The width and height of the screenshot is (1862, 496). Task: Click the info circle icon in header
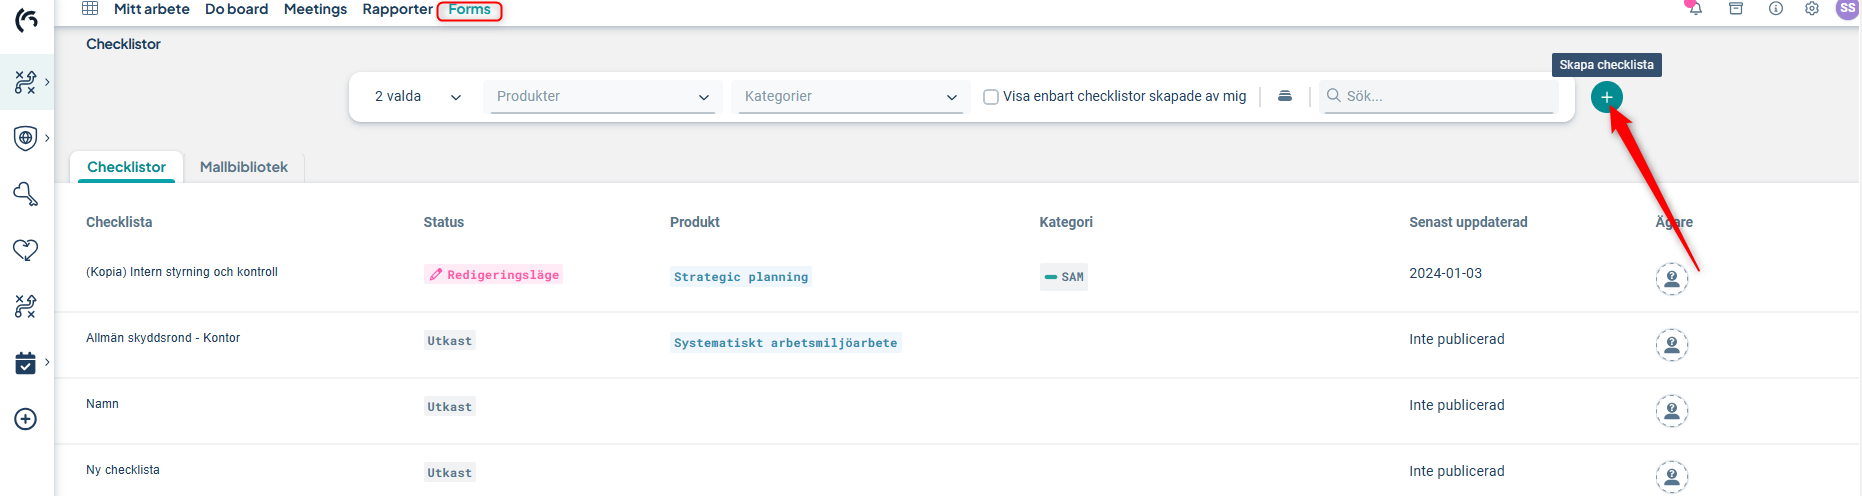(1775, 9)
